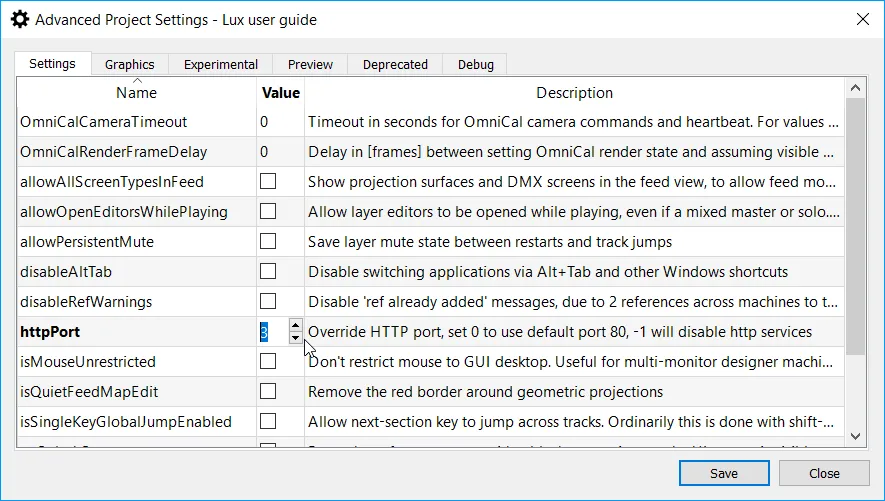Open the Graphics tab
The width and height of the screenshot is (885, 501).
pos(129,64)
